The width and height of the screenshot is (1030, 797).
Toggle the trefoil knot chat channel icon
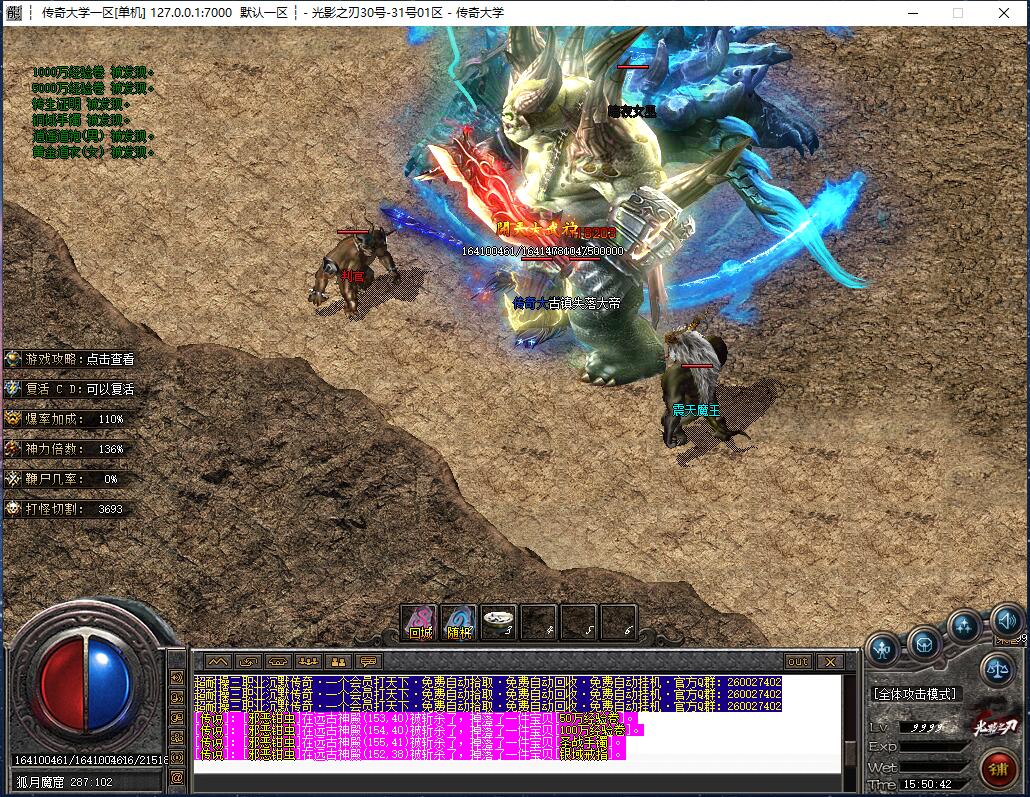point(177,738)
